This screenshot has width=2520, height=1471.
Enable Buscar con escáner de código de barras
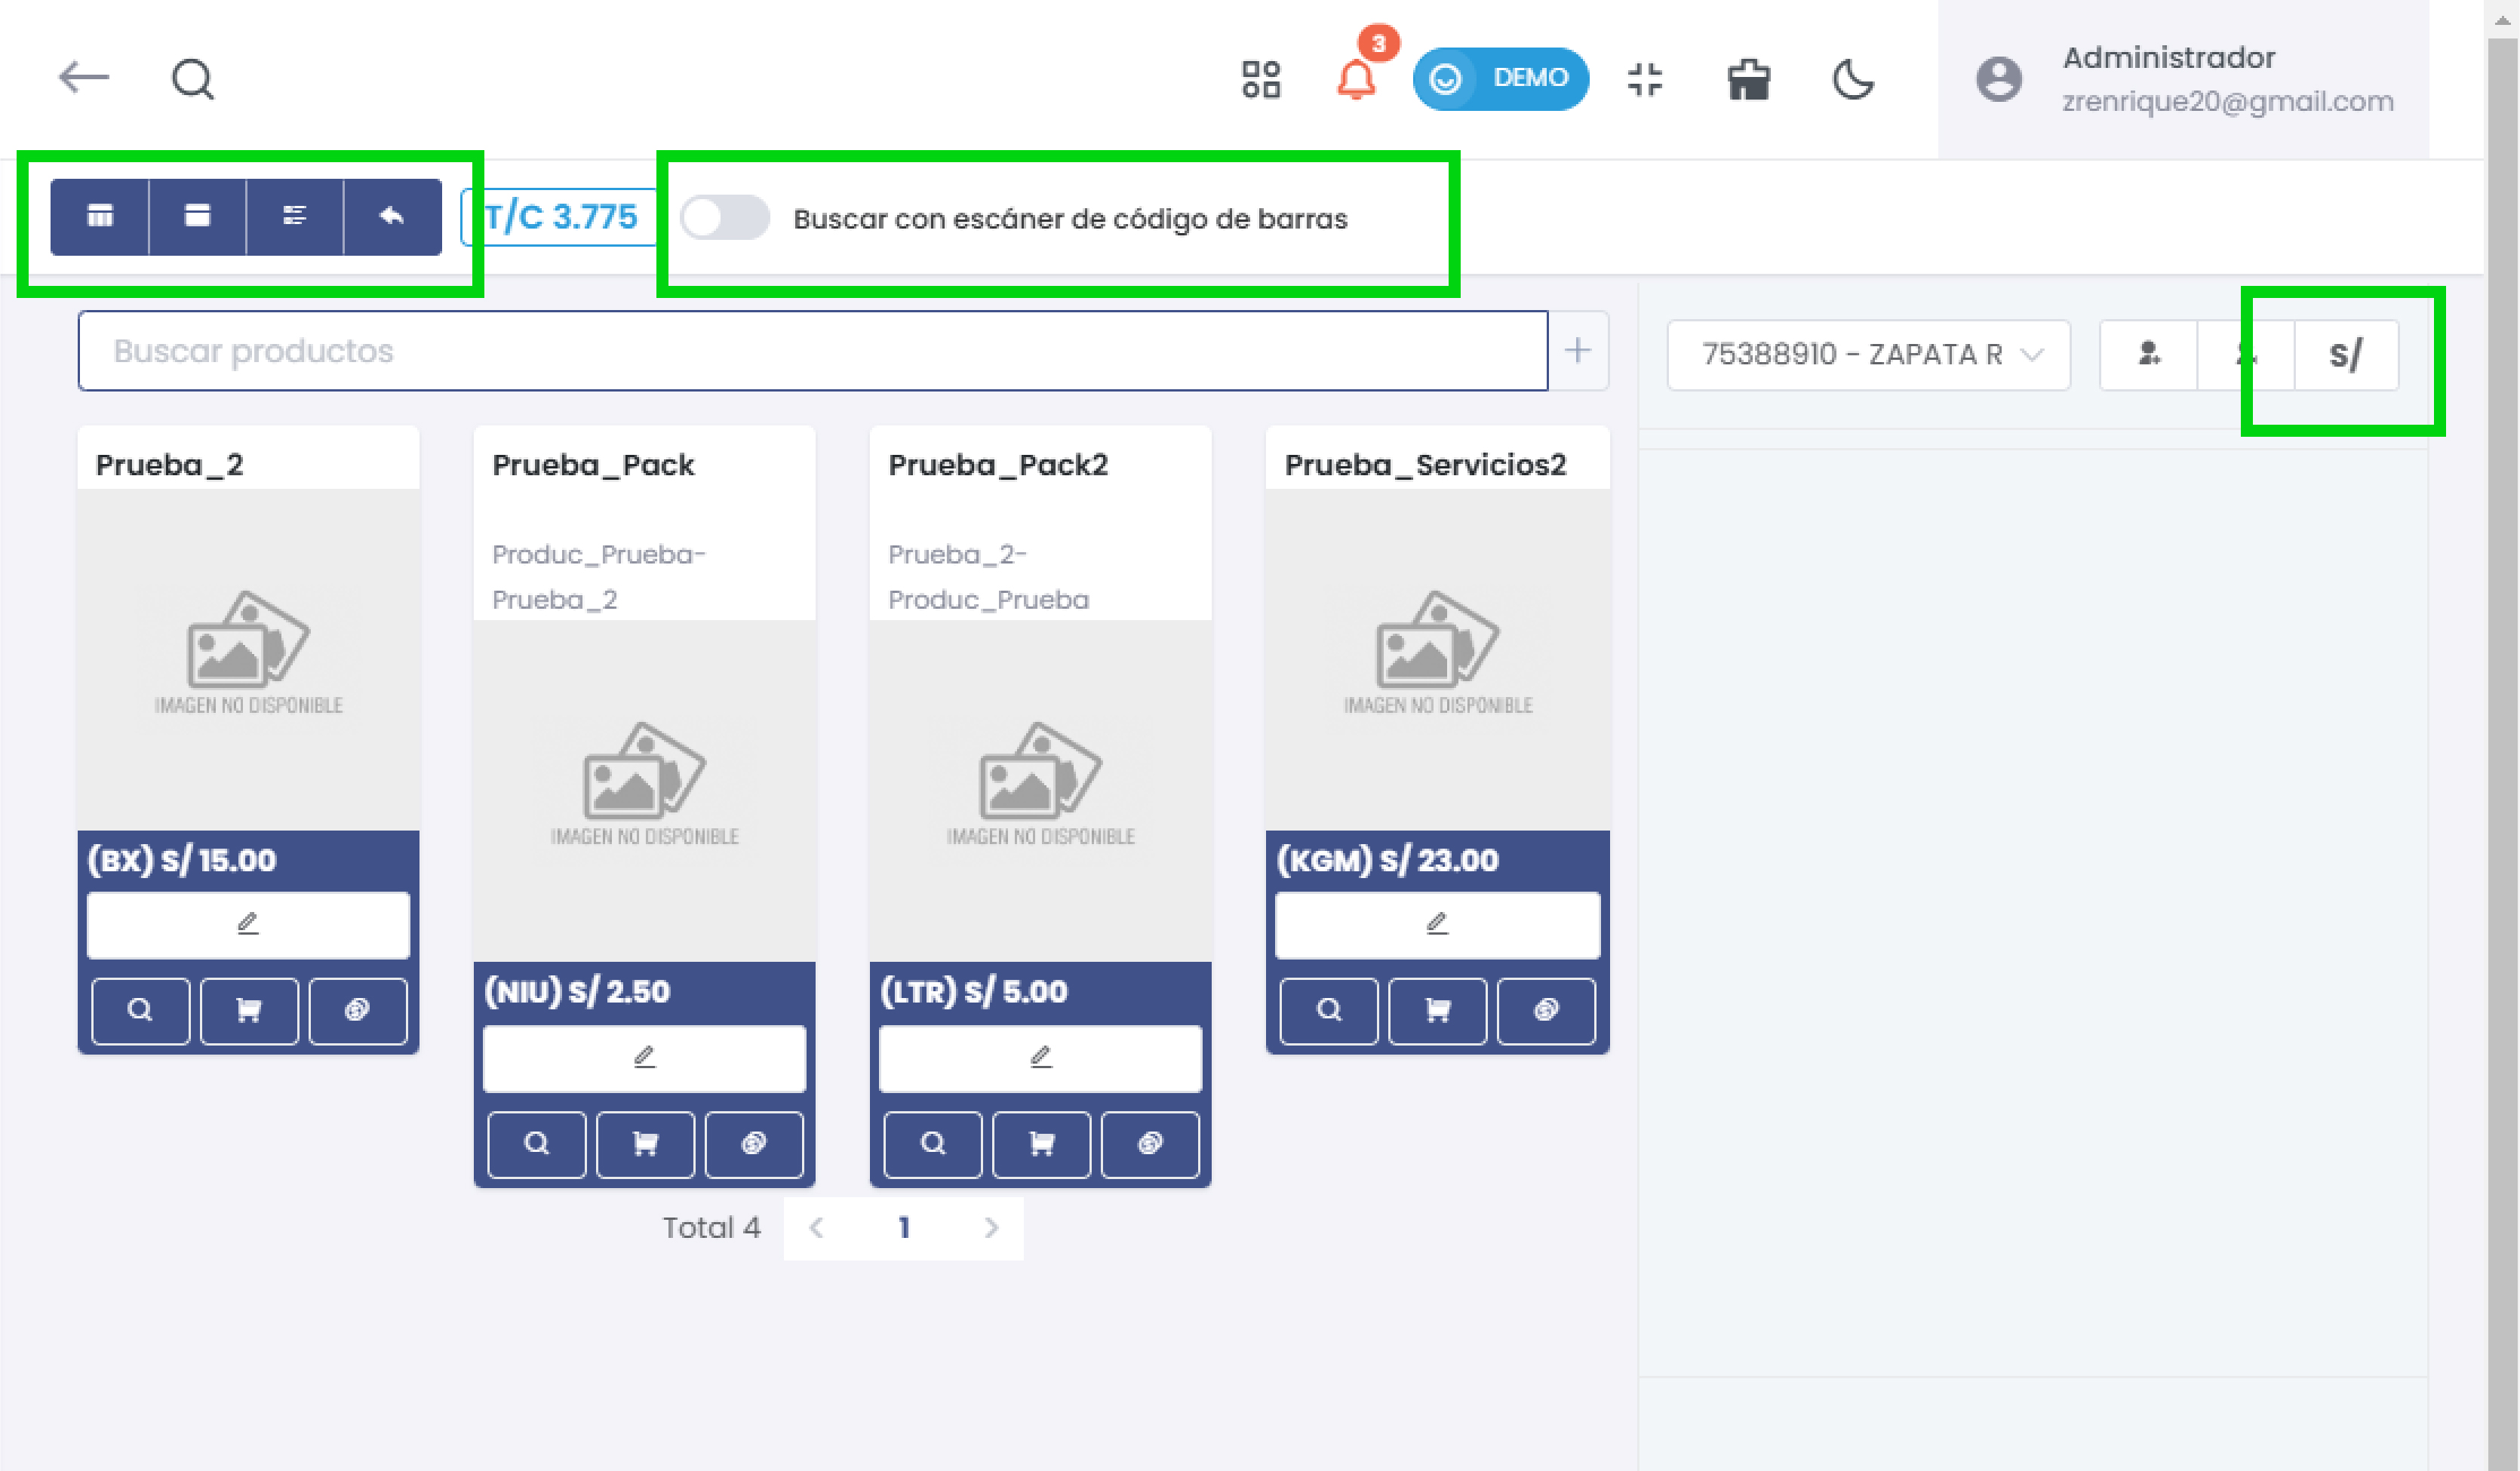[x=723, y=219]
